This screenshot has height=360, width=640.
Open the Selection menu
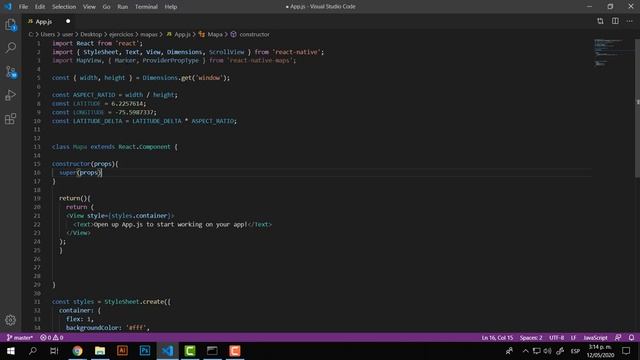tap(64, 7)
